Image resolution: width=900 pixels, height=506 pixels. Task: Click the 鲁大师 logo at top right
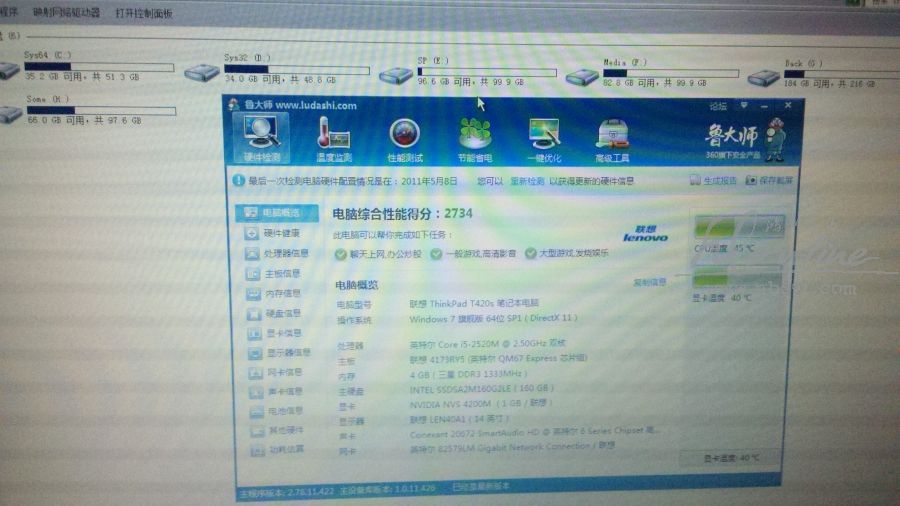pyautogui.click(x=745, y=138)
